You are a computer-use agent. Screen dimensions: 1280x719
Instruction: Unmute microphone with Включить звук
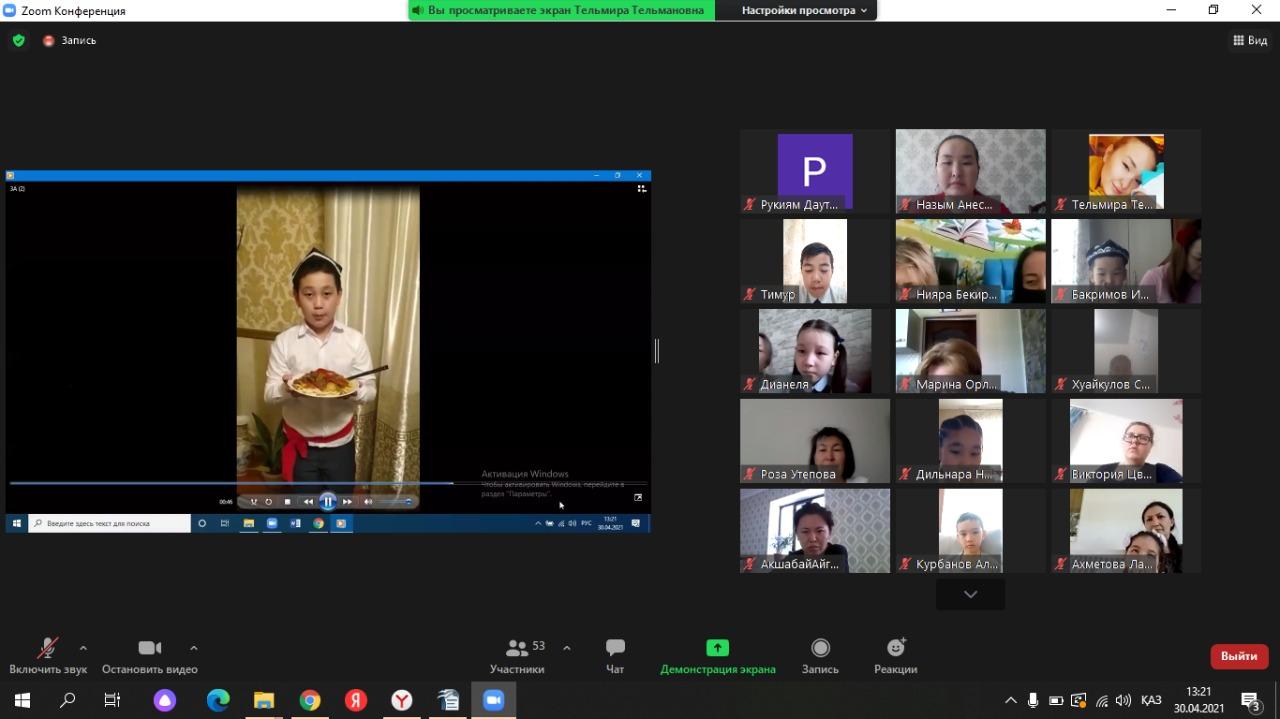47,655
